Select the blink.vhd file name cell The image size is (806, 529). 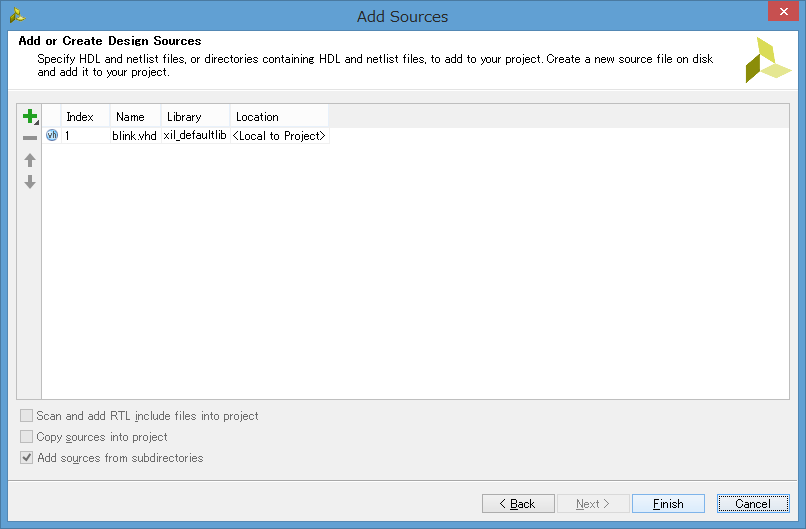point(134,135)
